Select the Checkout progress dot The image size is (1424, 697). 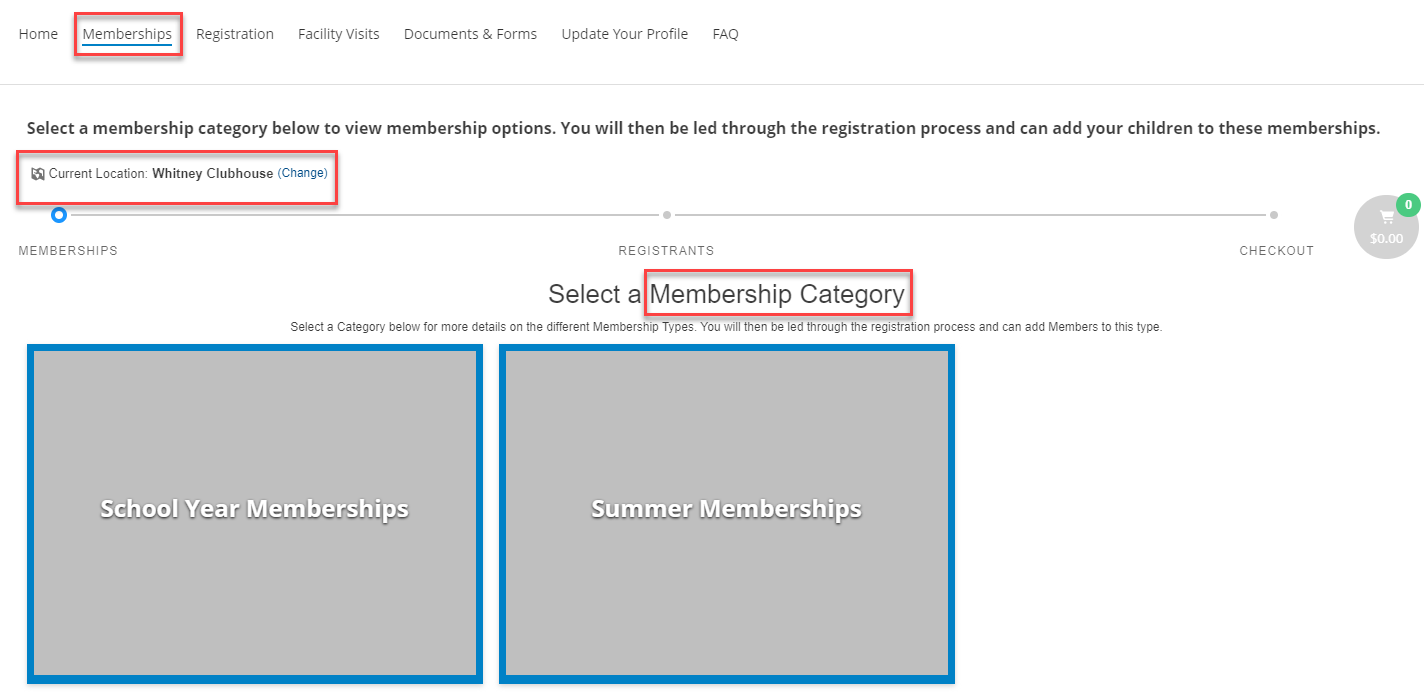[x=1274, y=214]
